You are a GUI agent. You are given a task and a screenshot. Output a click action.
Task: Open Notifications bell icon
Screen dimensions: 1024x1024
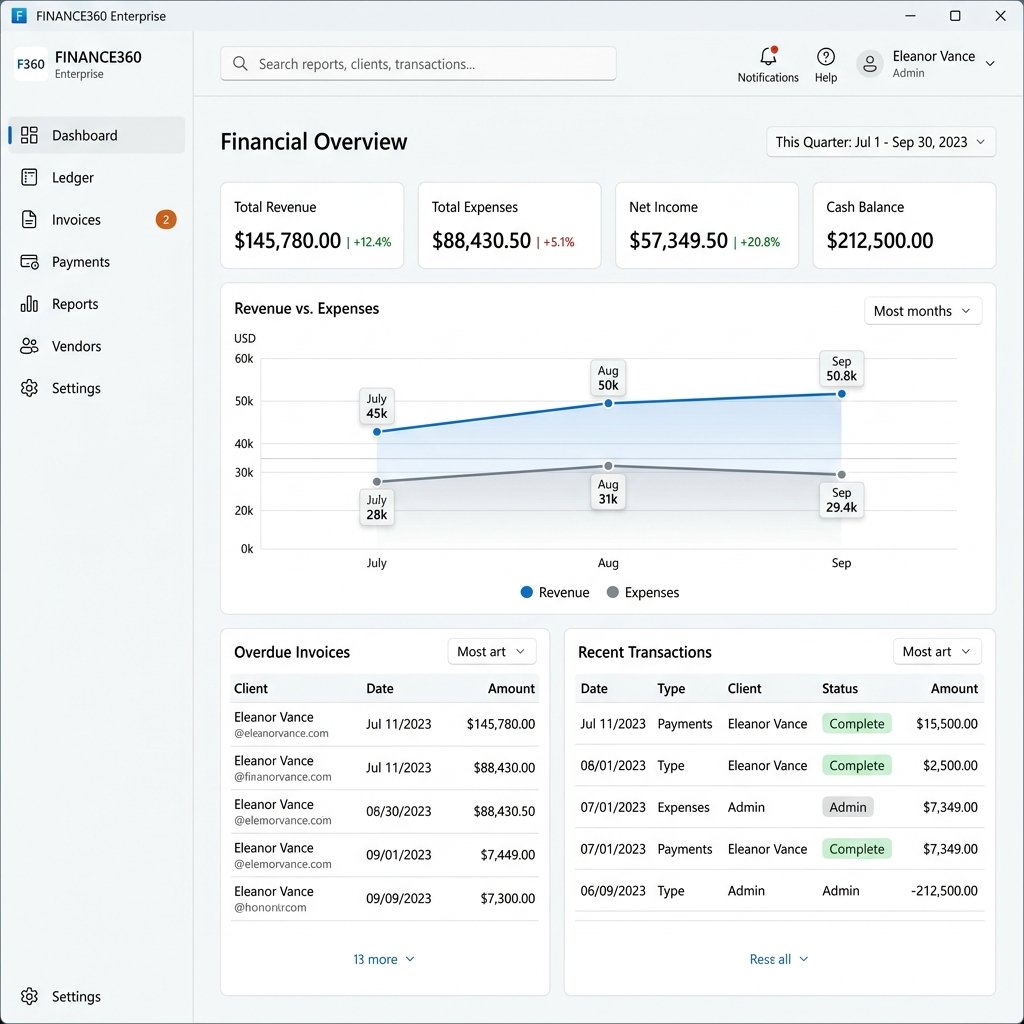click(768, 56)
